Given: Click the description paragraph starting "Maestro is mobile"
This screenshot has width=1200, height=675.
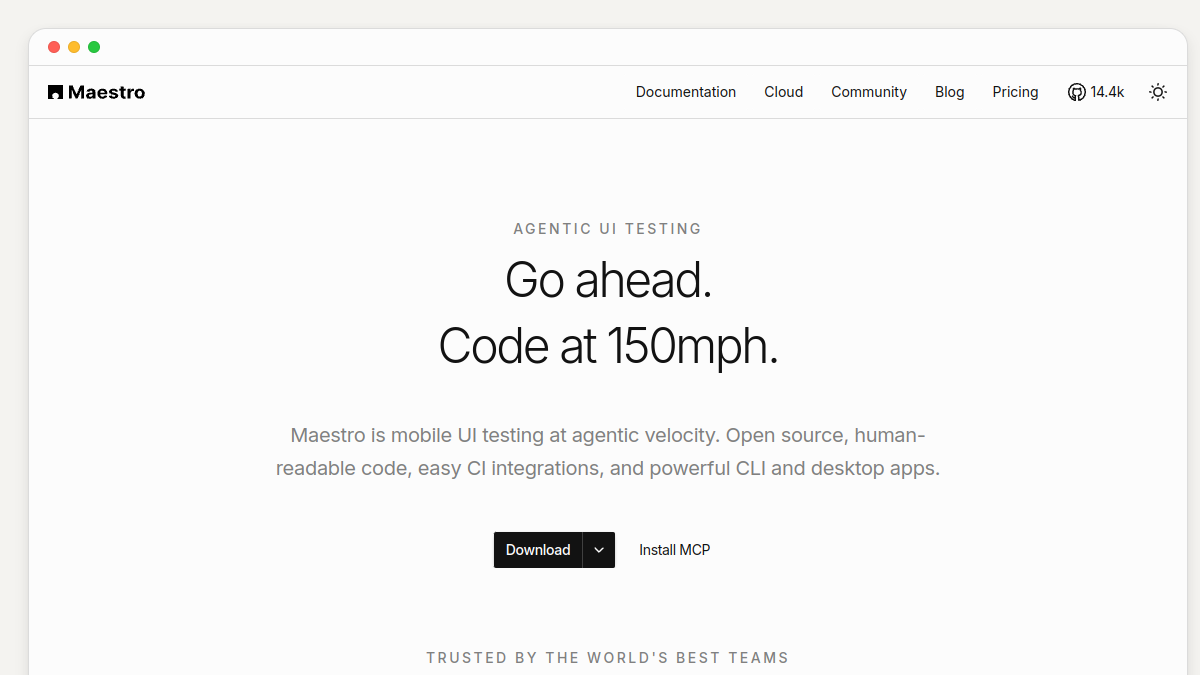Looking at the screenshot, I should [608, 452].
